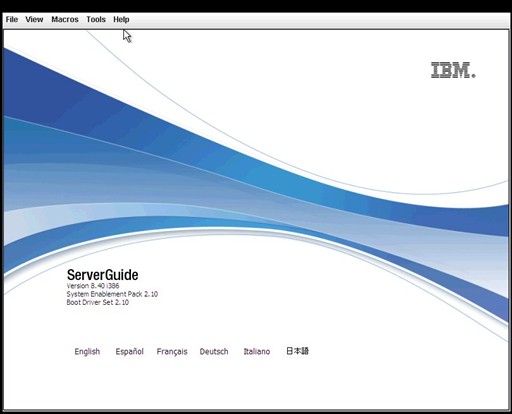Select the Deutsch language option

pyautogui.click(x=214, y=352)
